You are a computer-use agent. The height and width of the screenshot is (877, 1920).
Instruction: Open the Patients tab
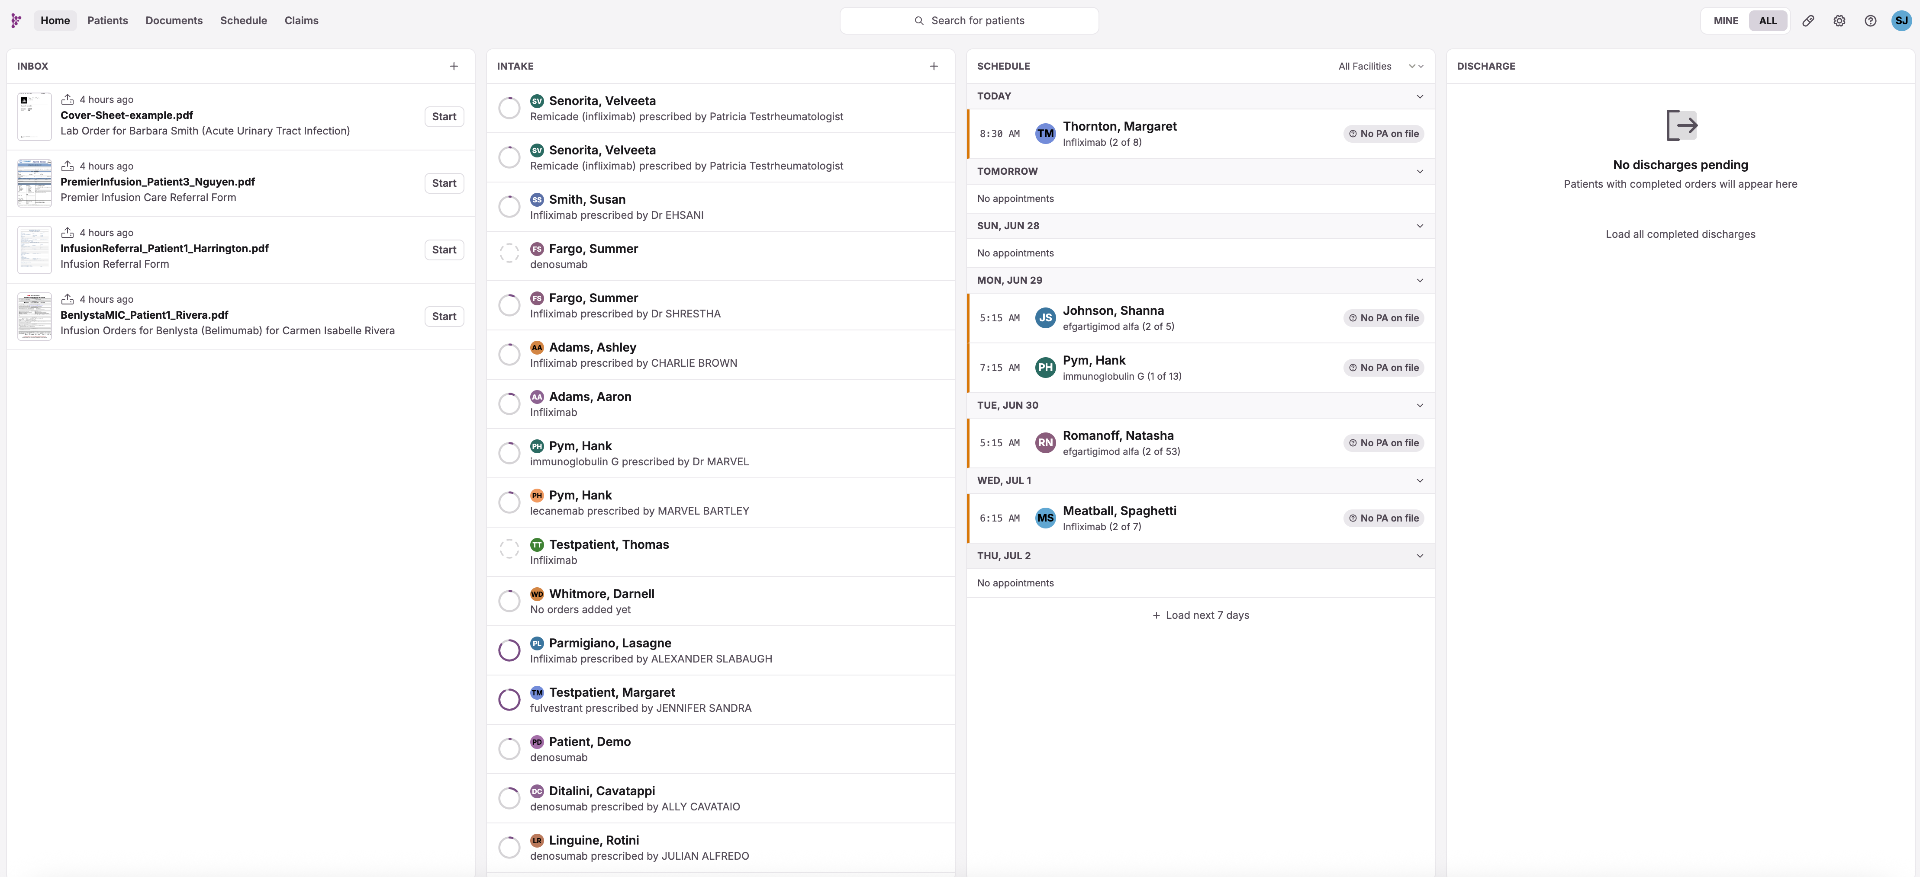pos(108,20)
